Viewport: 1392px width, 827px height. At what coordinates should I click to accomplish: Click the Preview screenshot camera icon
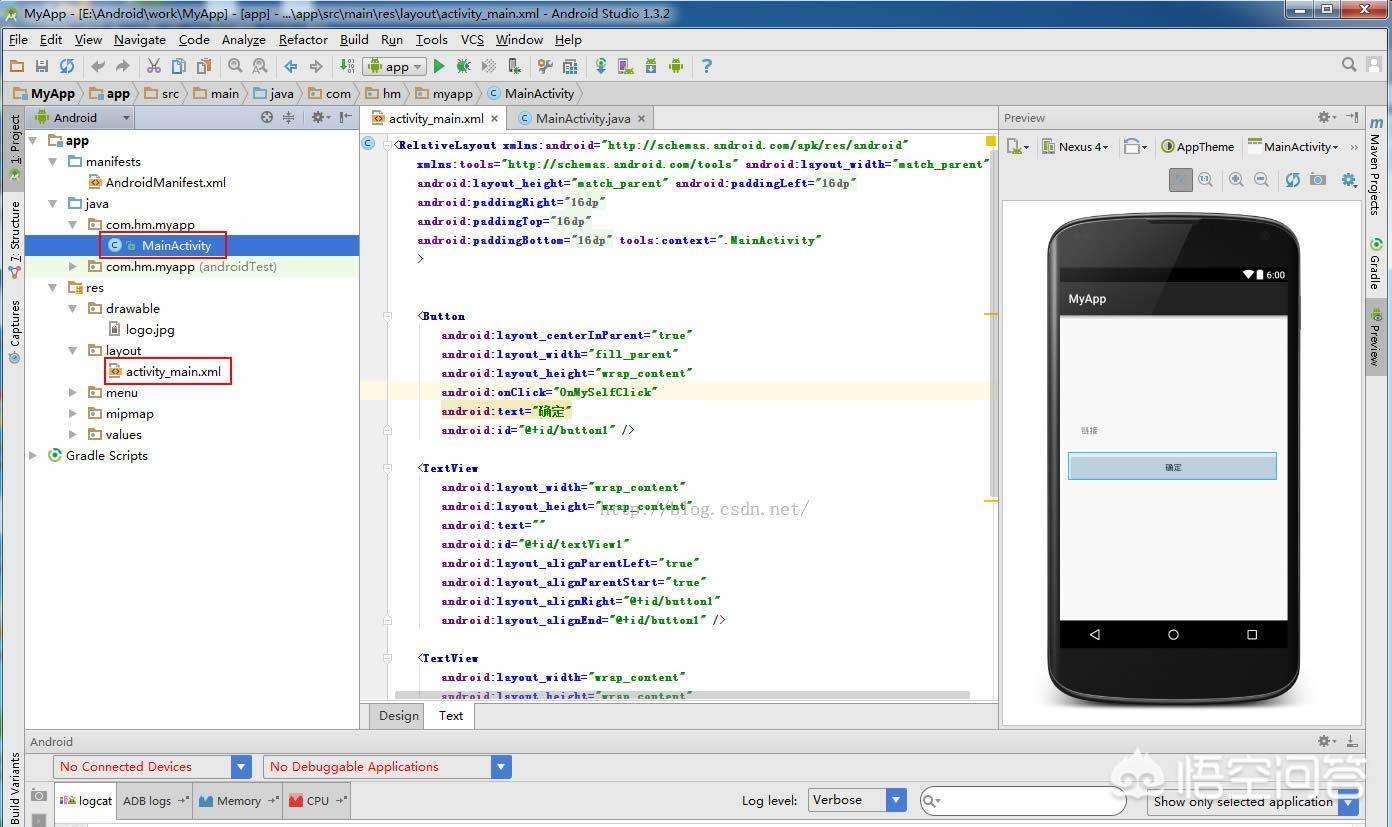click(x=1318, y=179)
